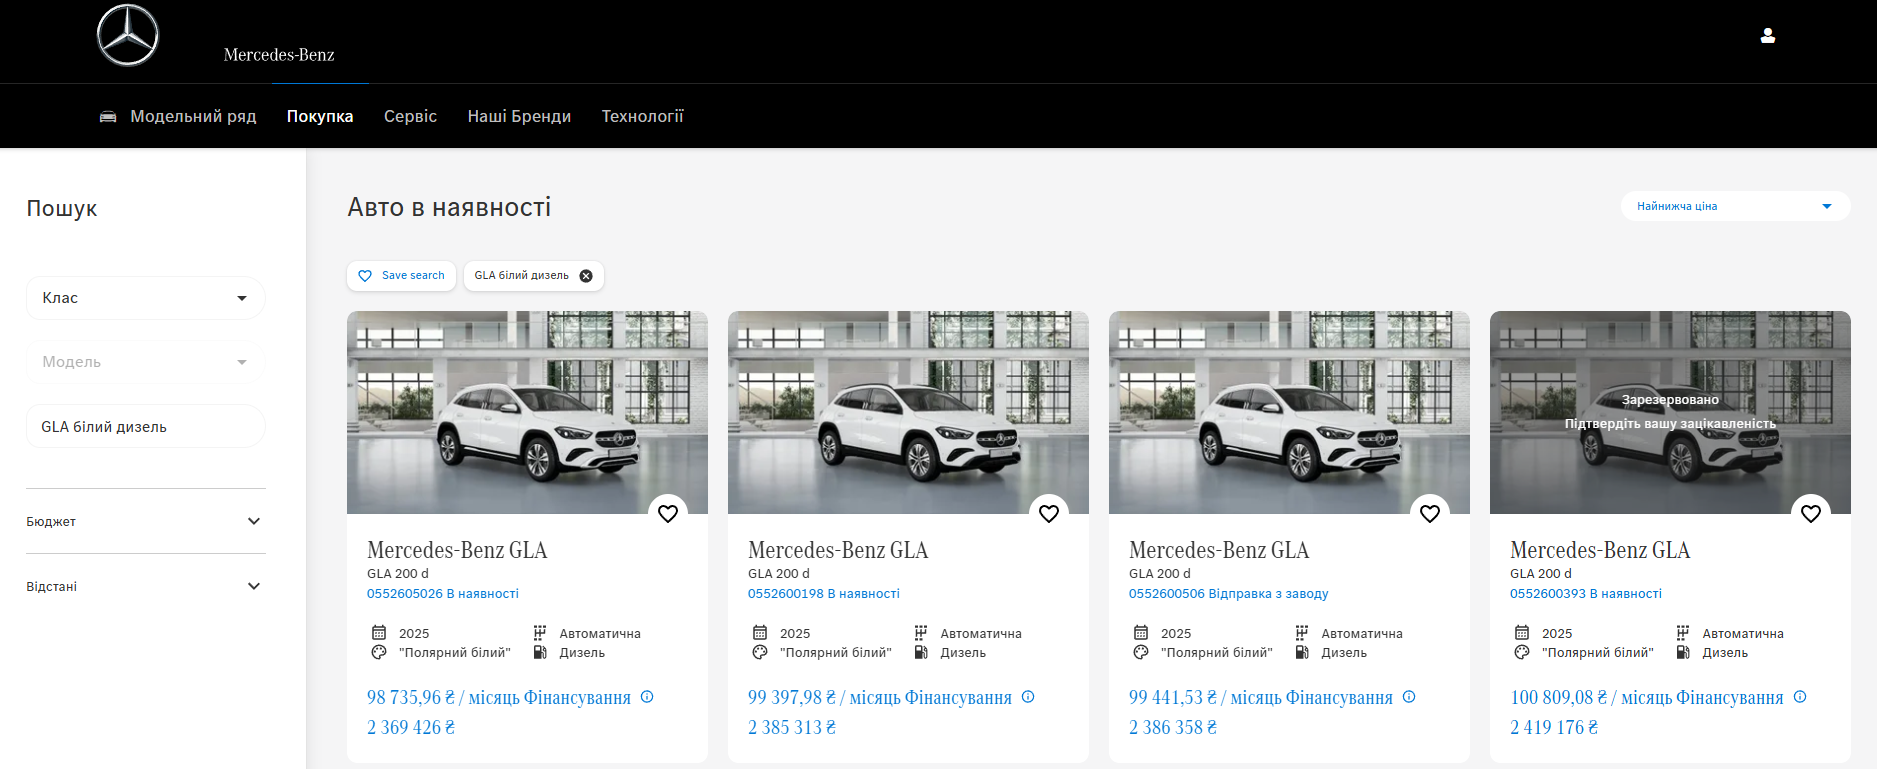The width and height of the screenshot is (1877, 769).
Task: Click financing link 98 735,96 ₴ / місяць
Action: pos(499,697)
